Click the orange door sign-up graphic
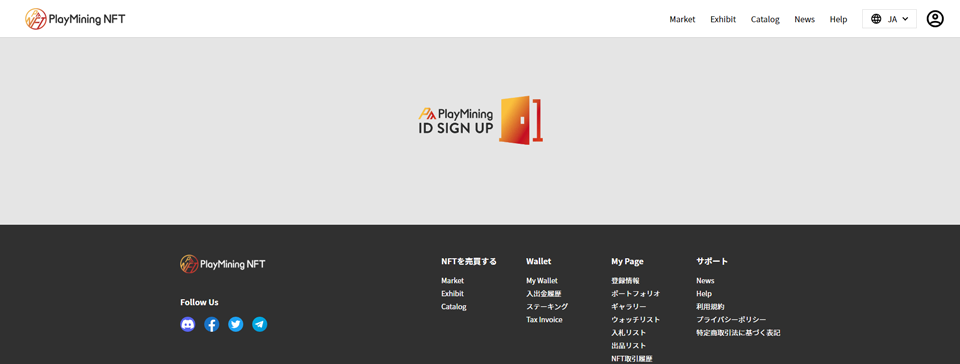 pyautogui.click(x=522, y=120)
